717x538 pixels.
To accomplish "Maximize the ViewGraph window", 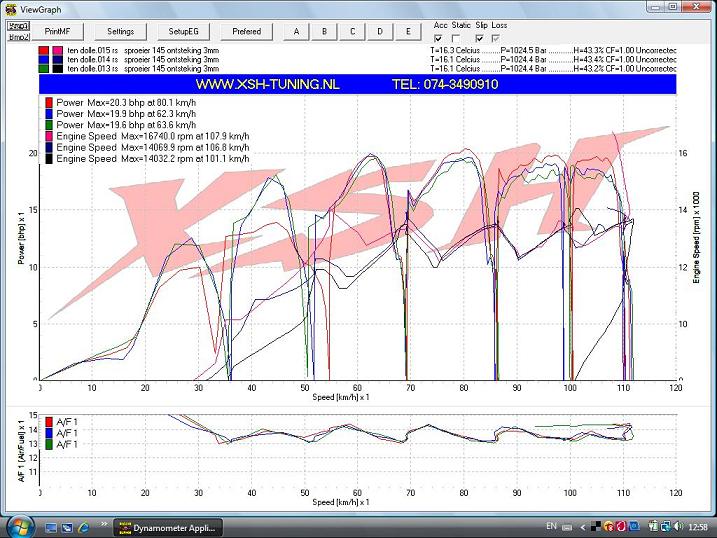I will (x=673, y=7).
